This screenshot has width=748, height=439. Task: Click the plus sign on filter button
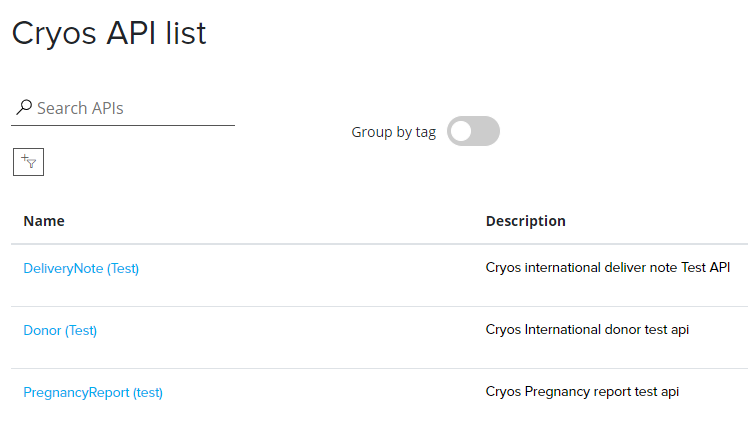coord(24,158)
